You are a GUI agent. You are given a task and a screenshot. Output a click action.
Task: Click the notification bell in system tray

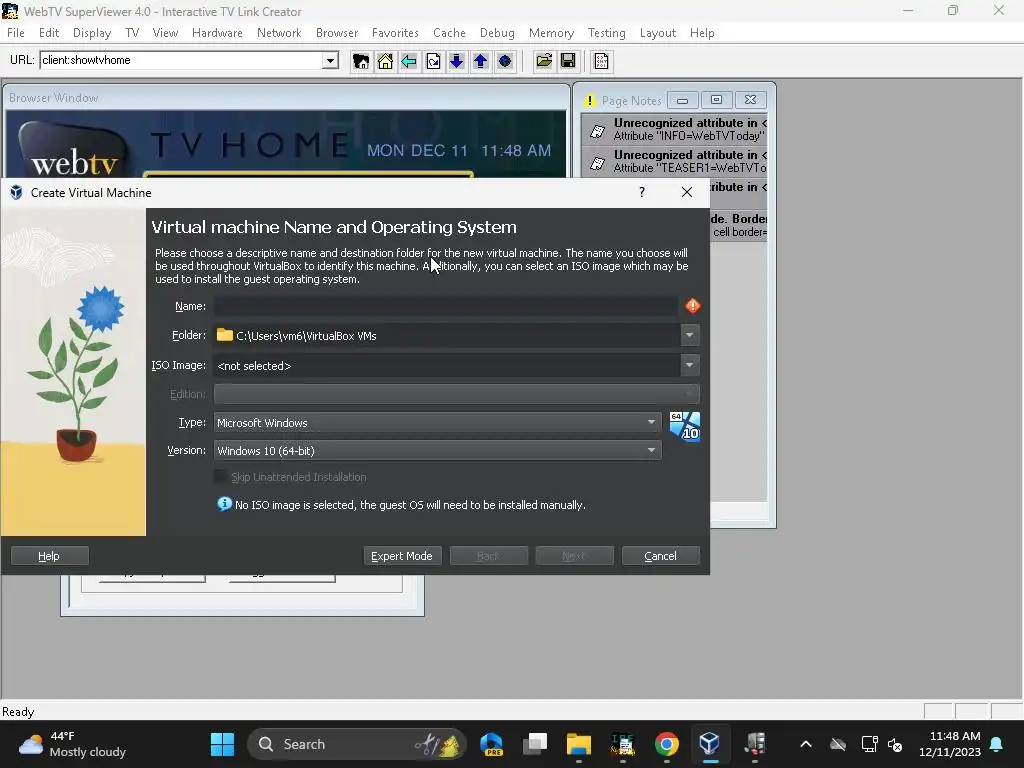pyautogui.click(x=997, y=744)
